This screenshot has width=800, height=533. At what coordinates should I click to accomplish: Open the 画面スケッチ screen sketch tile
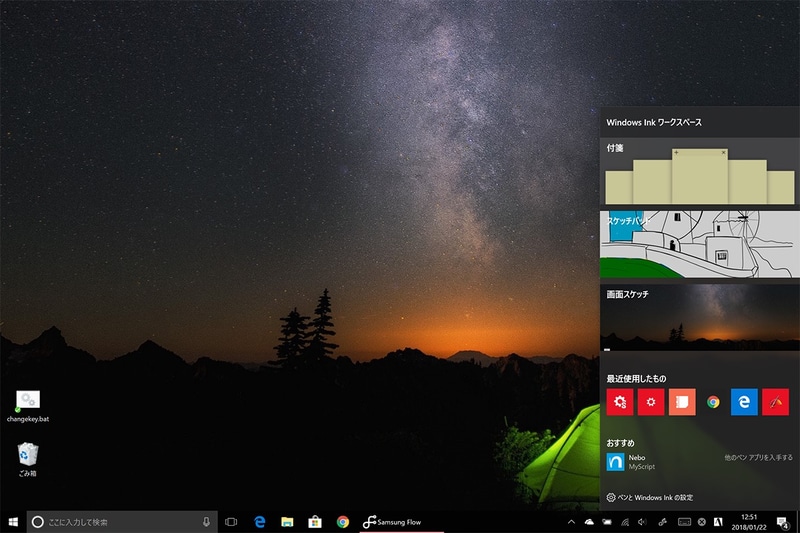click(699, 317)
